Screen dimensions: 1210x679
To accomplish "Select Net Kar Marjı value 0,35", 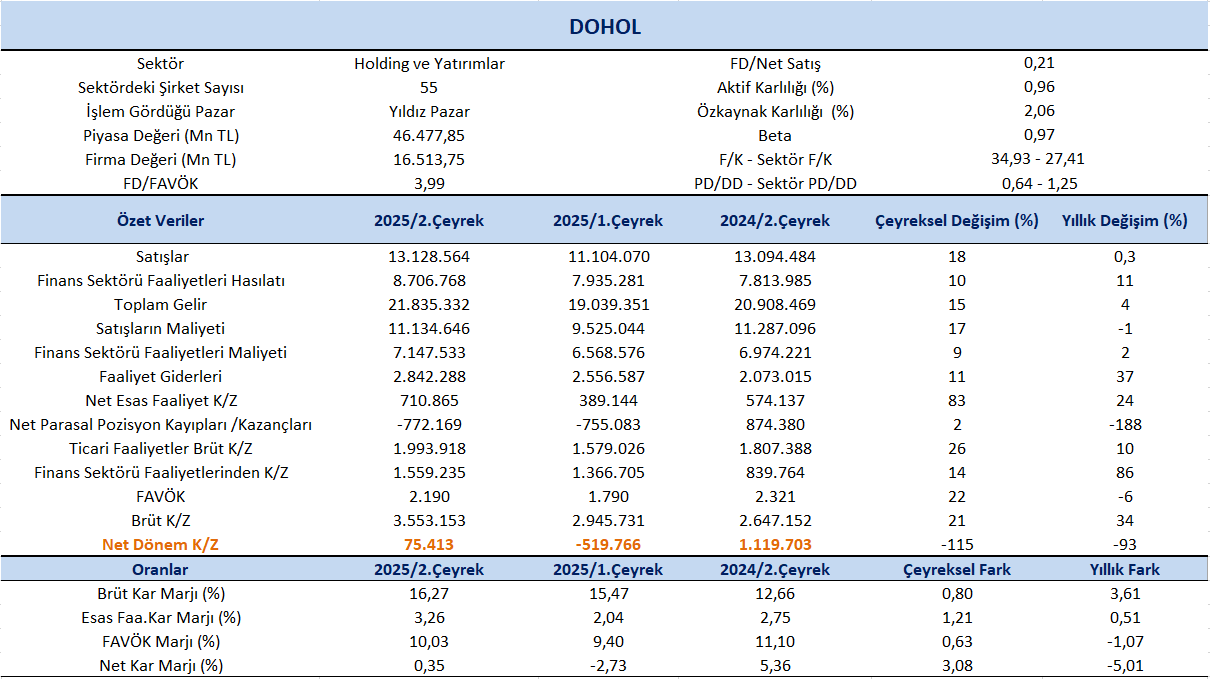I will tap(429, 665).
